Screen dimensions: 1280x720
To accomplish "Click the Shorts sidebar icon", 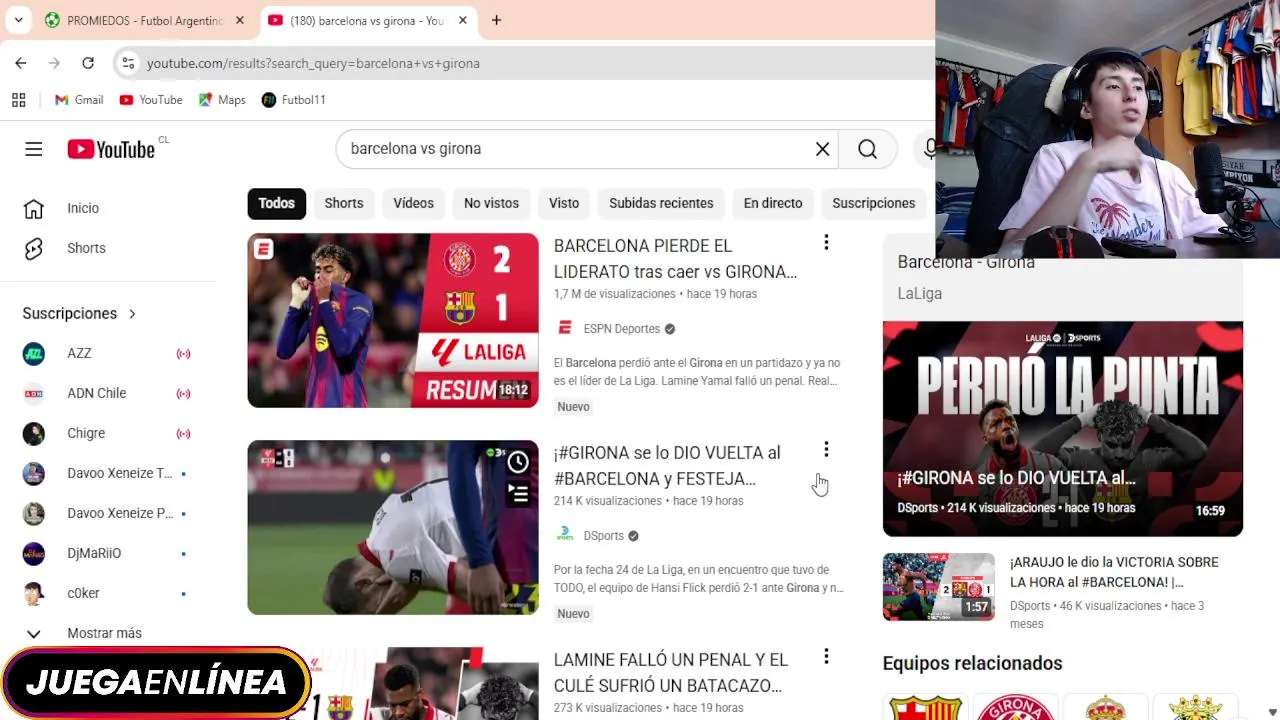I will tap(34, 248).
